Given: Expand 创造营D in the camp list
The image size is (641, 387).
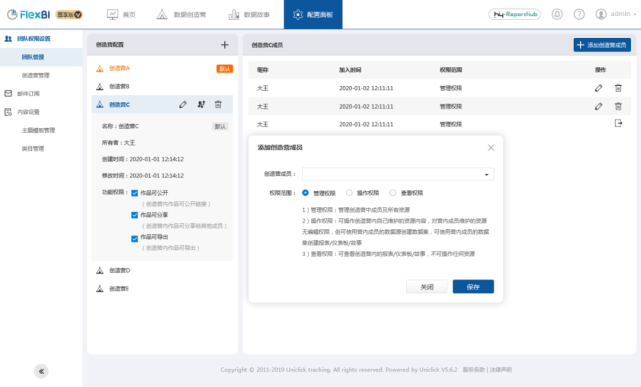Looking at the screenshot, I should click(x=119, y=271).
